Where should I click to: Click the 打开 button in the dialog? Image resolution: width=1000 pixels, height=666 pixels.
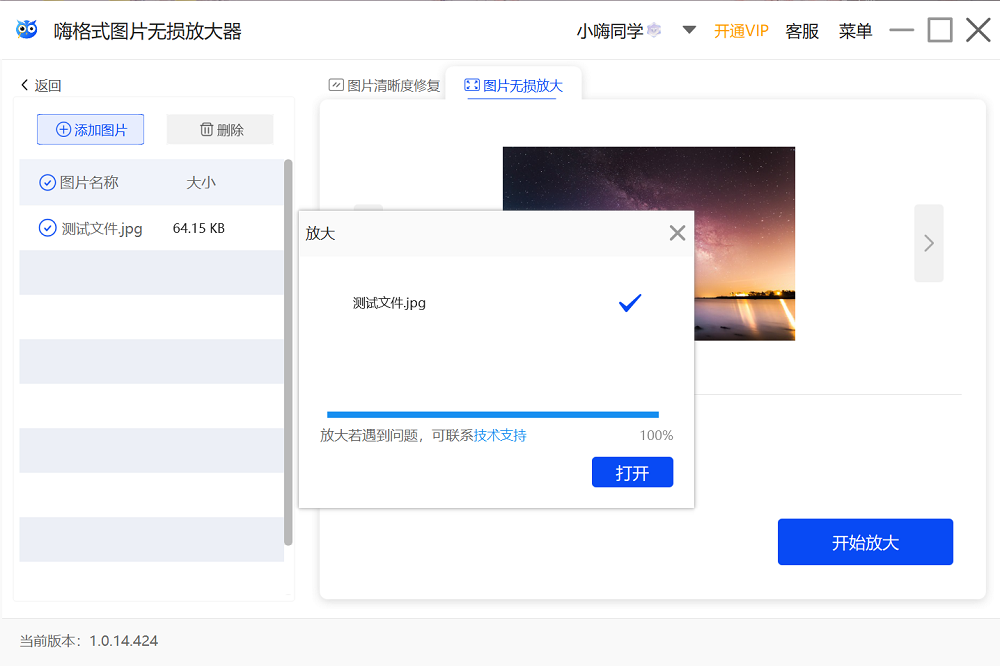[x=632, y=471]
